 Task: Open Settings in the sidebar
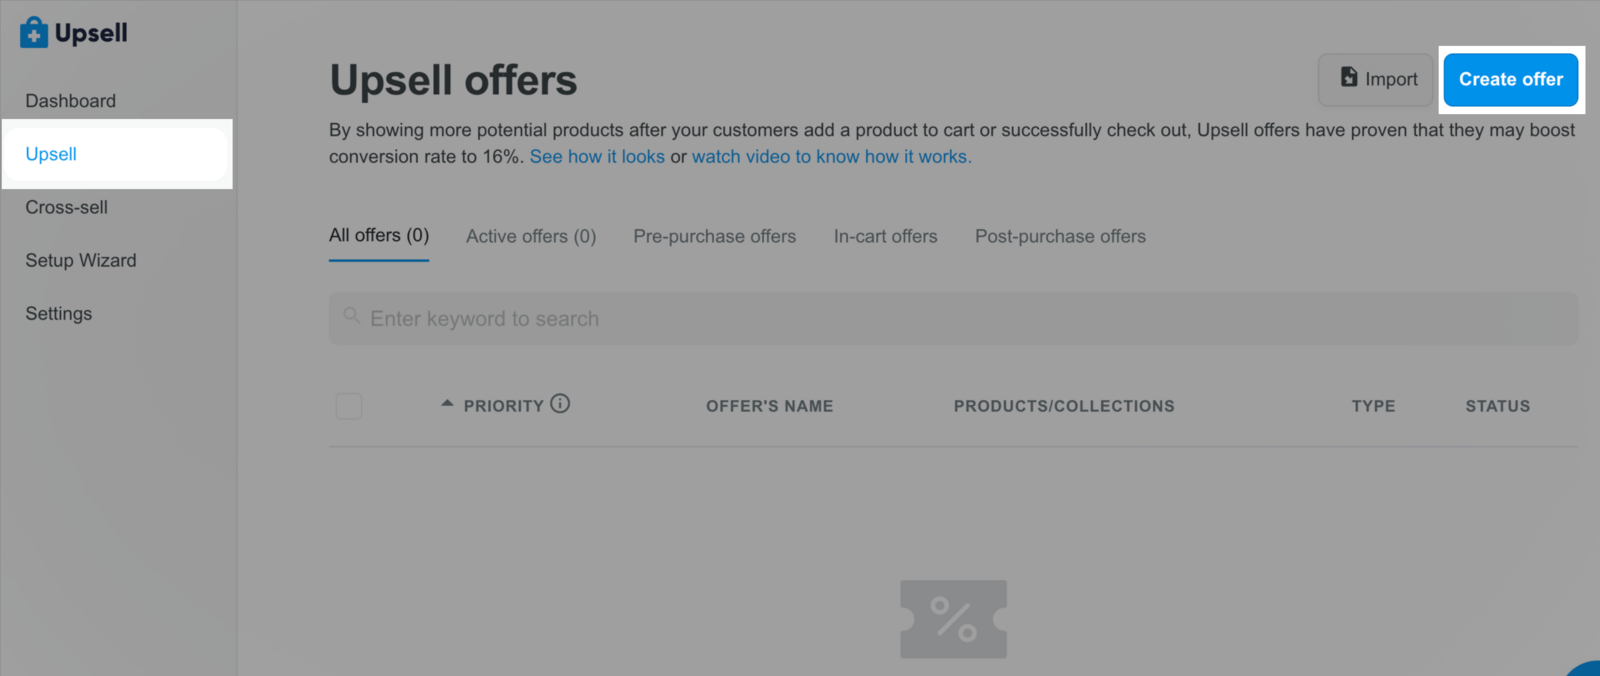(x=58, y=313)
